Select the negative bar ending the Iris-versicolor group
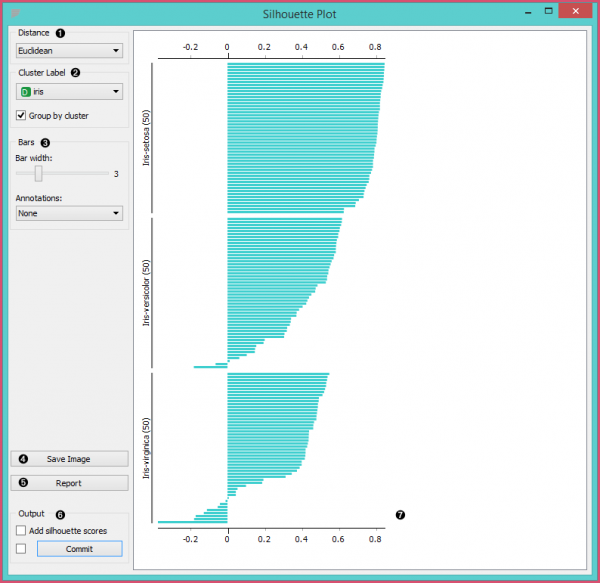600x583 pixels. coord(210,367)
